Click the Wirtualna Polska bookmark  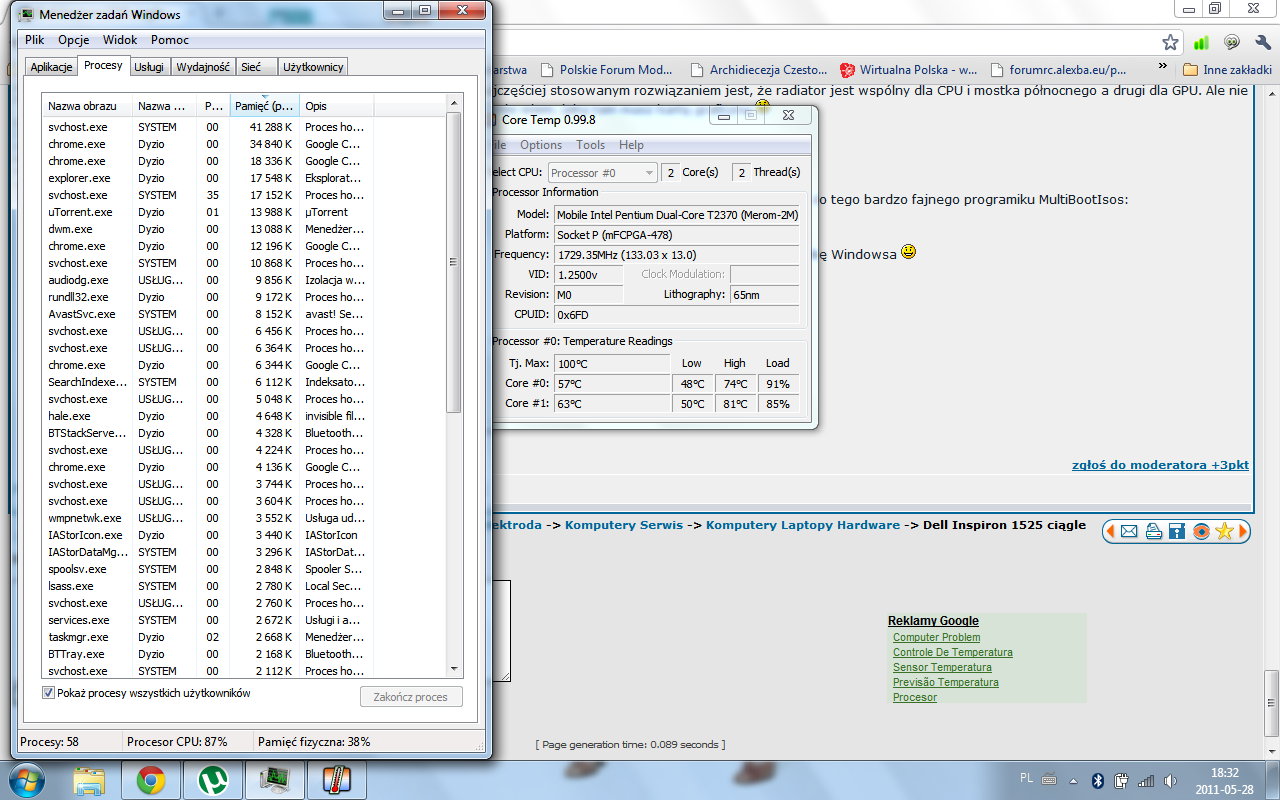[909, 70]
